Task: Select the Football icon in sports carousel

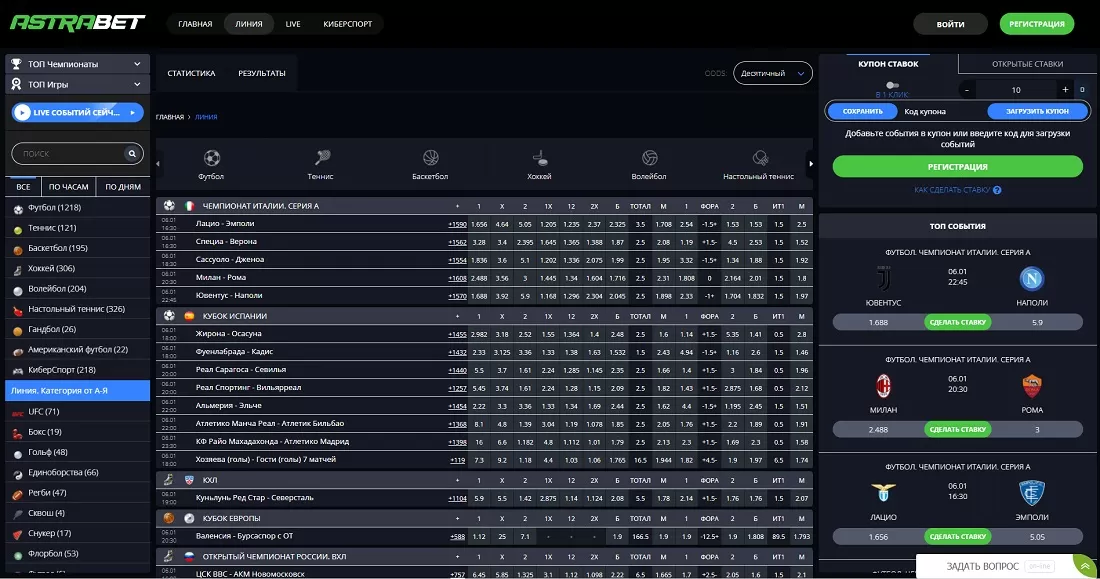Action: click(211, 158)
